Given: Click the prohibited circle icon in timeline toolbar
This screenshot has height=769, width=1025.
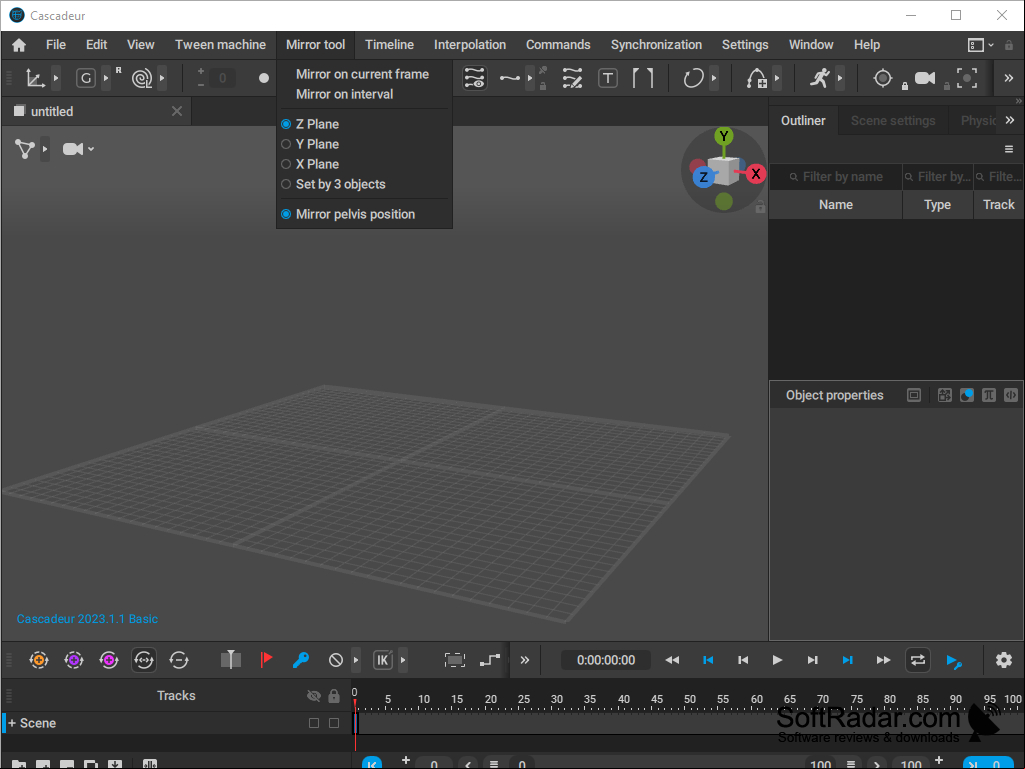Looking at the screenshot, I should click(336, 660).
